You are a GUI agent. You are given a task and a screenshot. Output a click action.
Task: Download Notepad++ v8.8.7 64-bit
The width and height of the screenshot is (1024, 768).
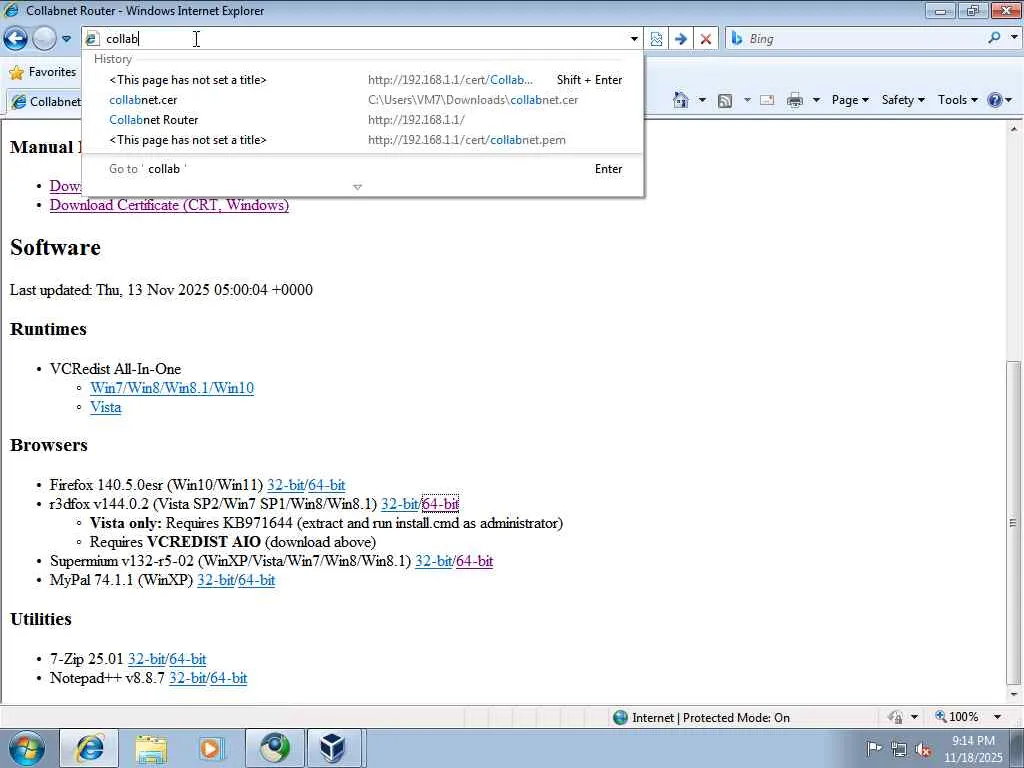229,678
